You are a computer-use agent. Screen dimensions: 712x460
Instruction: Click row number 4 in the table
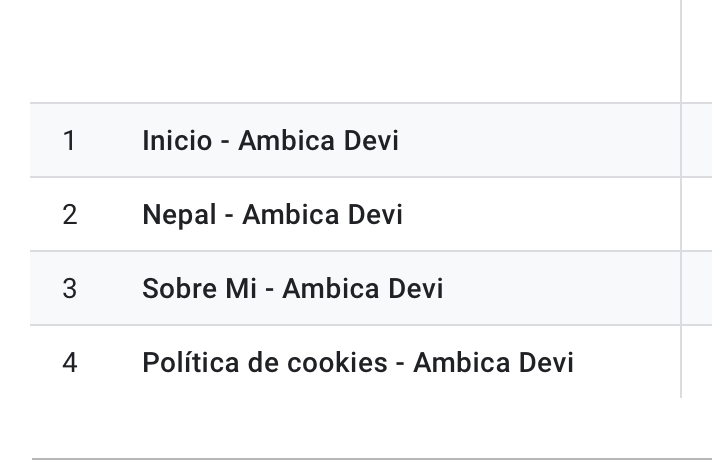tap(69, 362)
